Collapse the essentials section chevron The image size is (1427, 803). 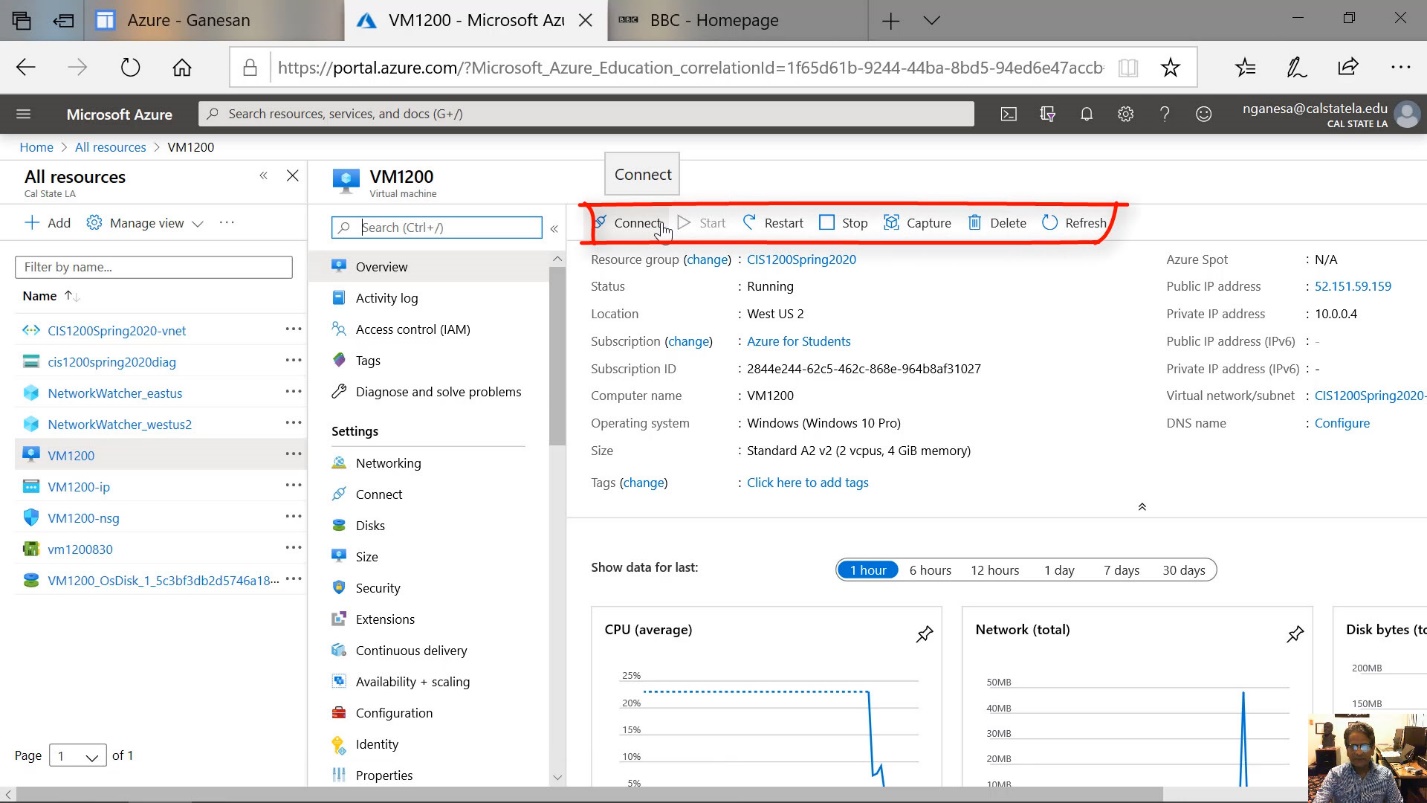coord(1141,507)
